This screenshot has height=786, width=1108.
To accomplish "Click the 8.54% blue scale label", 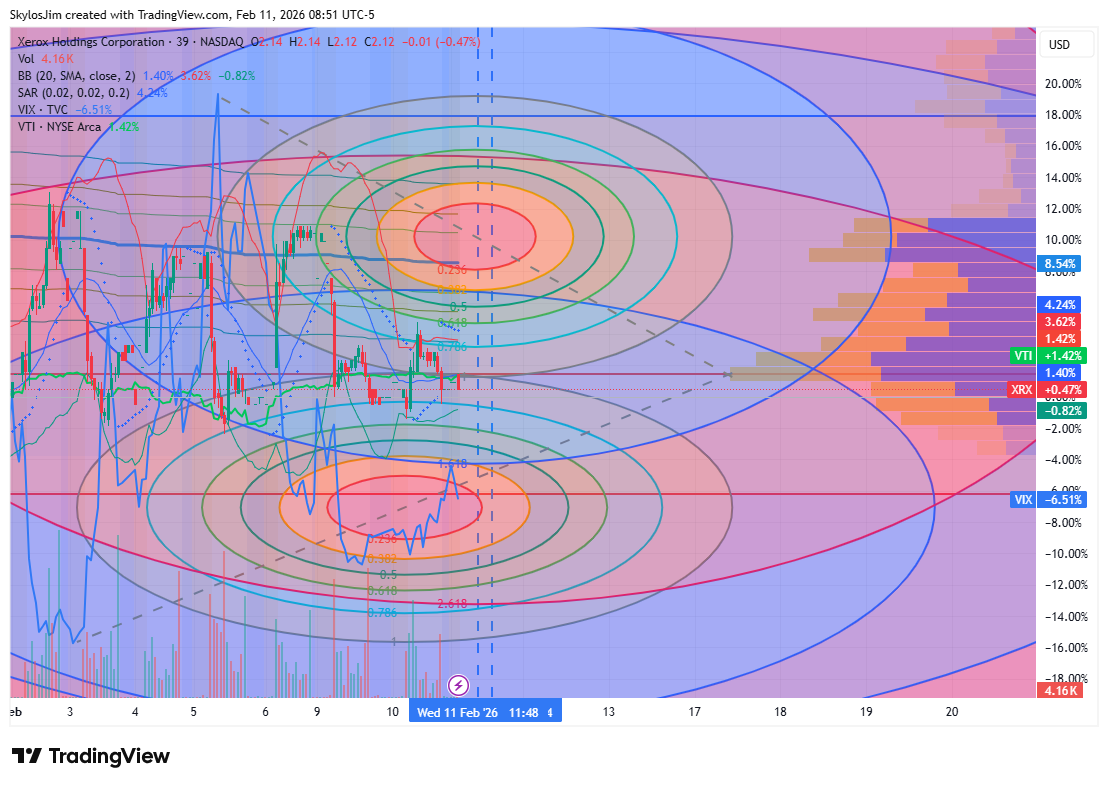I will click(x=1059, y=264).
